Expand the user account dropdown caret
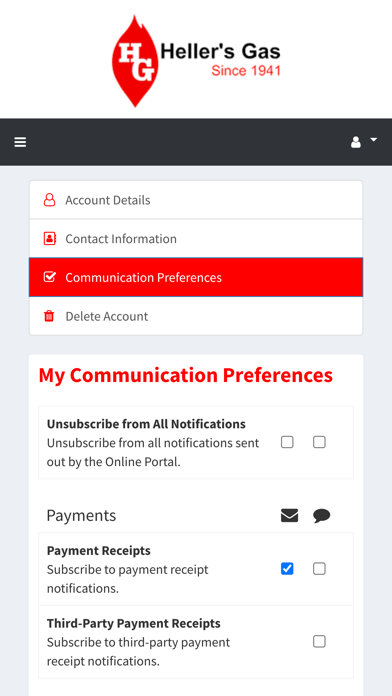This screenshot has width=392, height=696. click(x=373, y=140)
